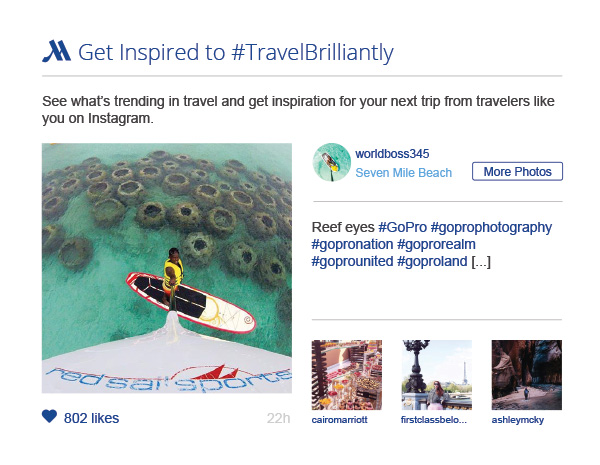This screenshot has height=465, width=600.
Task: Open the firstclassbelo... thumbnail photo
Action: tap(436, 375)
